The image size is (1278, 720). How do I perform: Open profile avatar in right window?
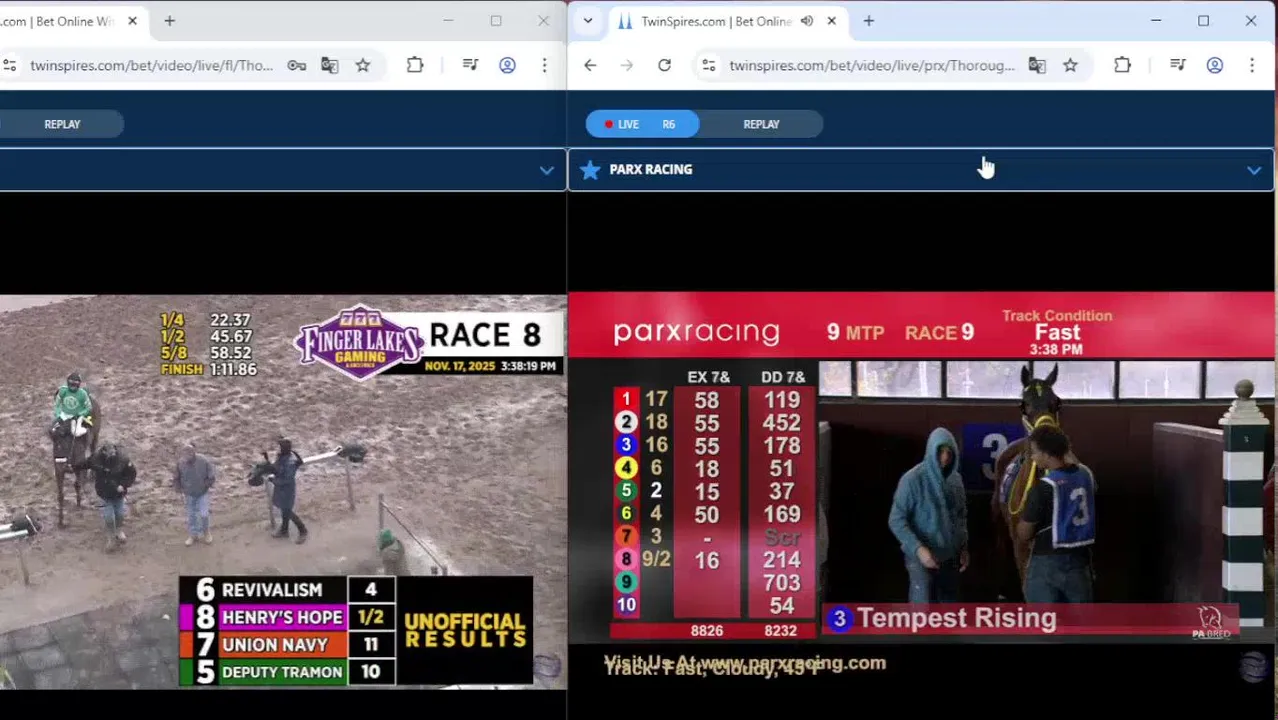pos(1214,65)
